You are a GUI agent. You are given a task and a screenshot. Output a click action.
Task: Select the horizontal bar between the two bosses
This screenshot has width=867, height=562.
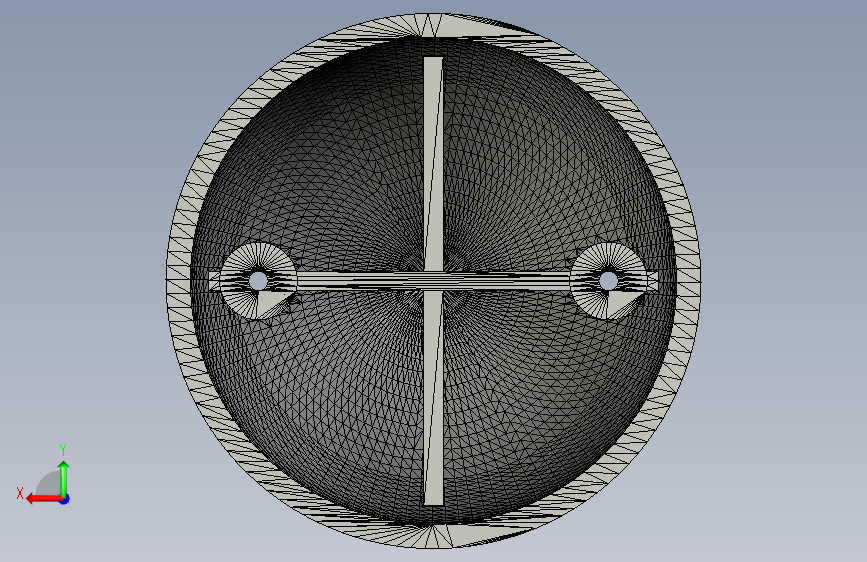(434, 281)
